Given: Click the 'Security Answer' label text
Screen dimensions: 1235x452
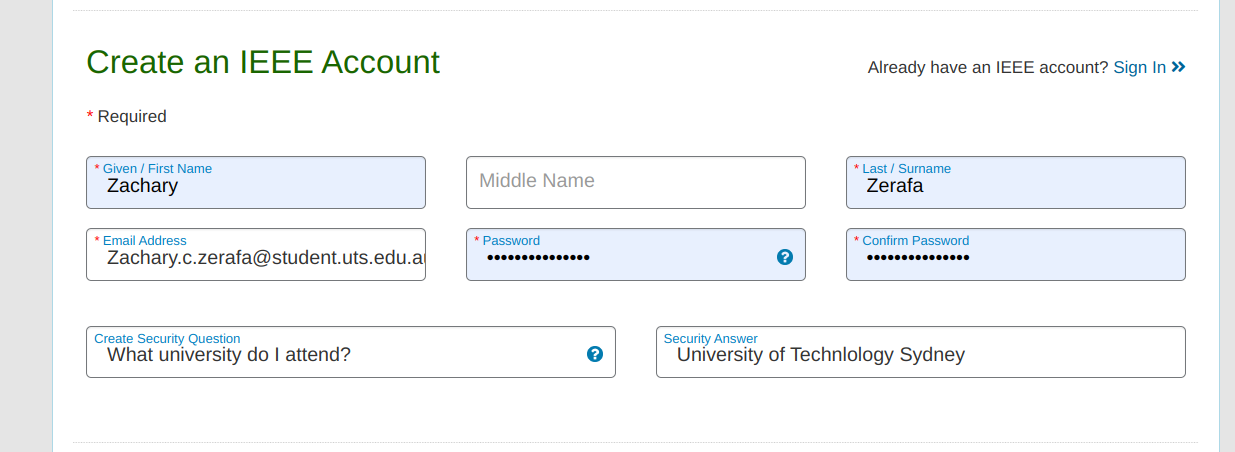Looking at the screenshot, I should coord(710,339).
